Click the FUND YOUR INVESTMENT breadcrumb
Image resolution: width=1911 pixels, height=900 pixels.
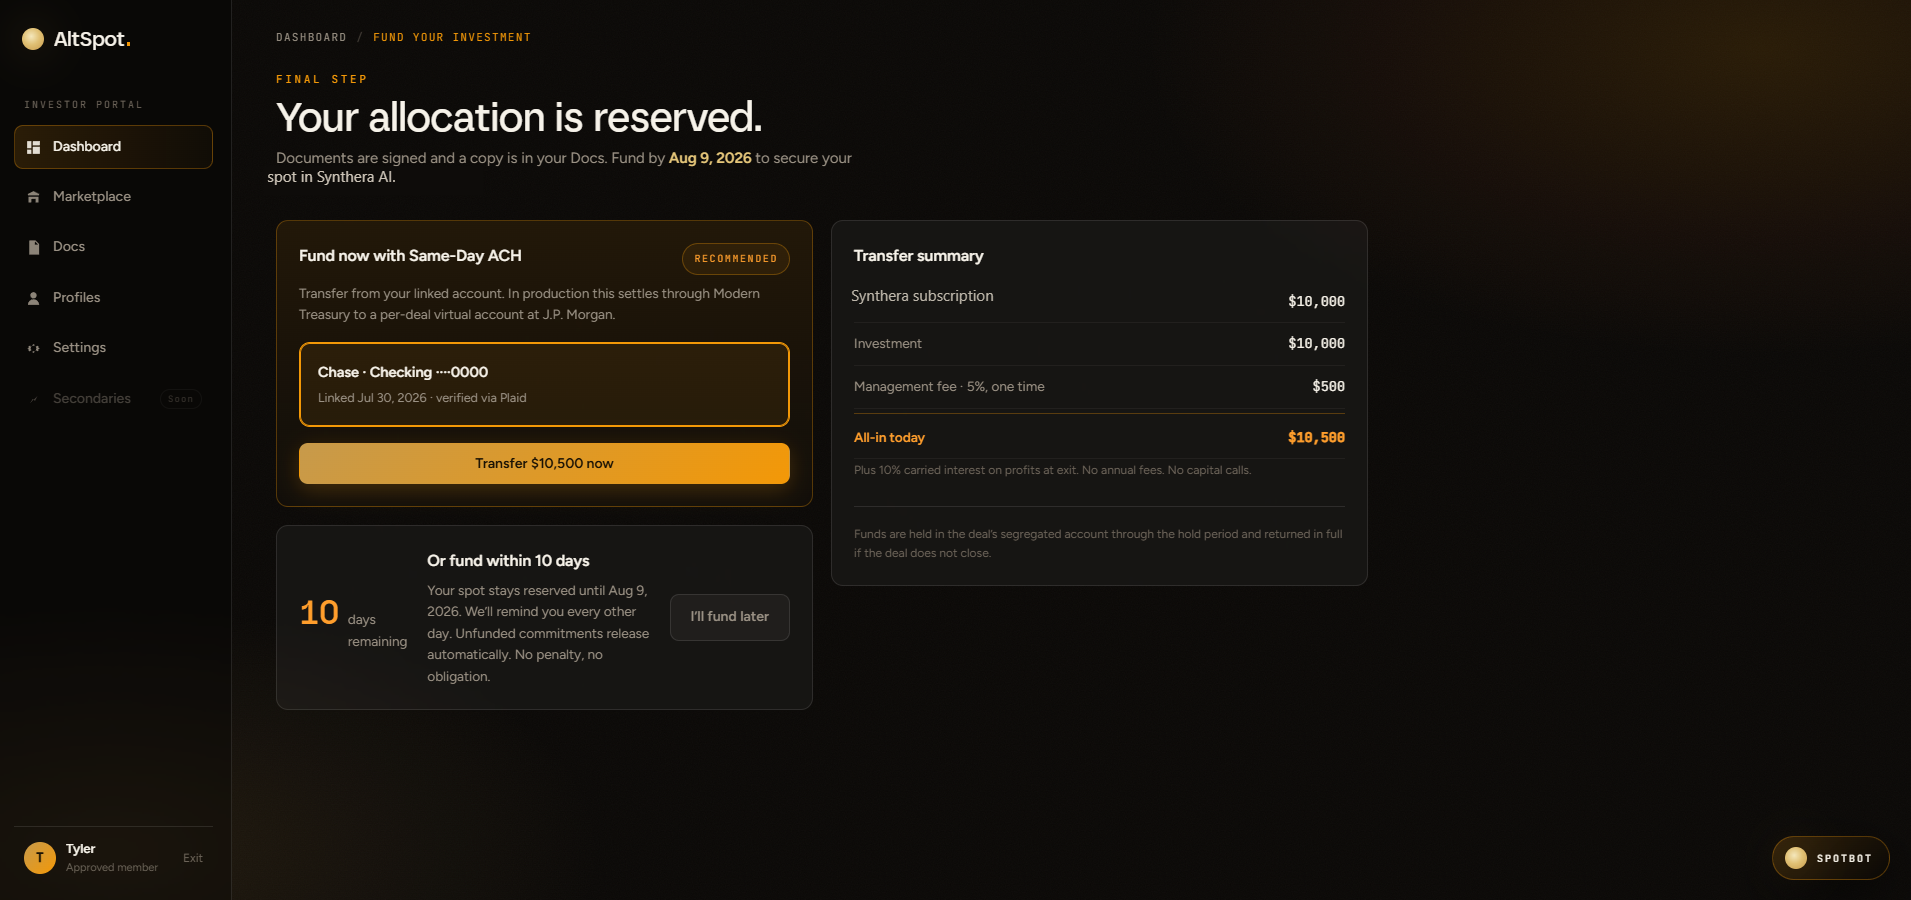[452, 38]
